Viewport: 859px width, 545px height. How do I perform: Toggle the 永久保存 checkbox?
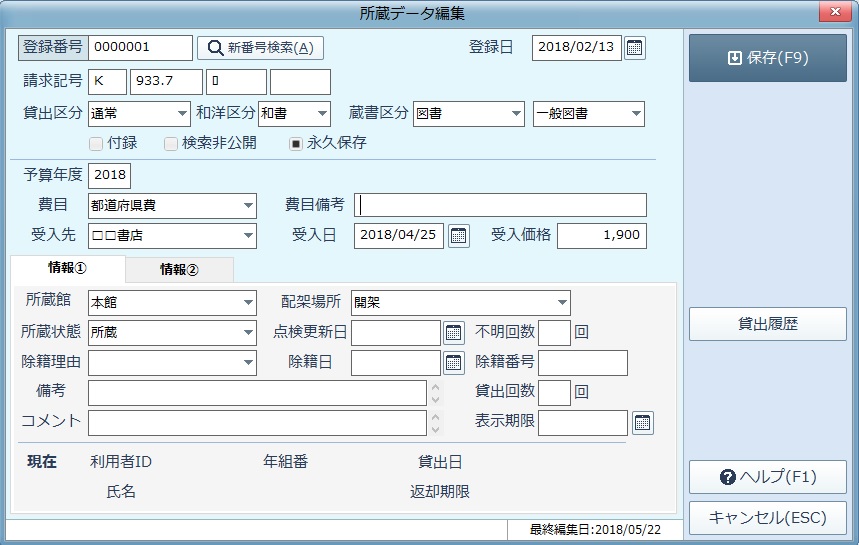295,144
